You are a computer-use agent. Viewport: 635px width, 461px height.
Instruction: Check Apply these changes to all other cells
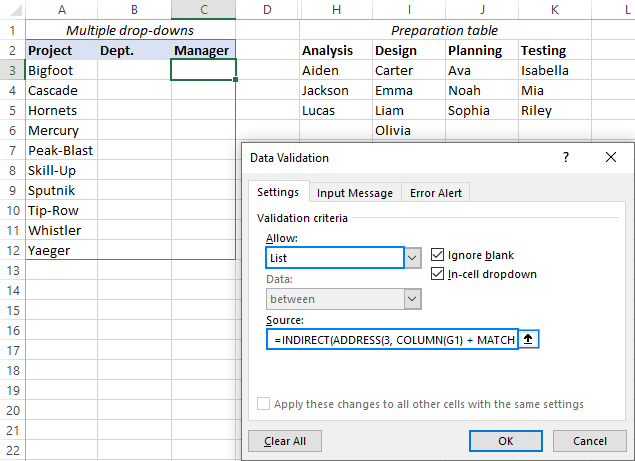[263, 403]
